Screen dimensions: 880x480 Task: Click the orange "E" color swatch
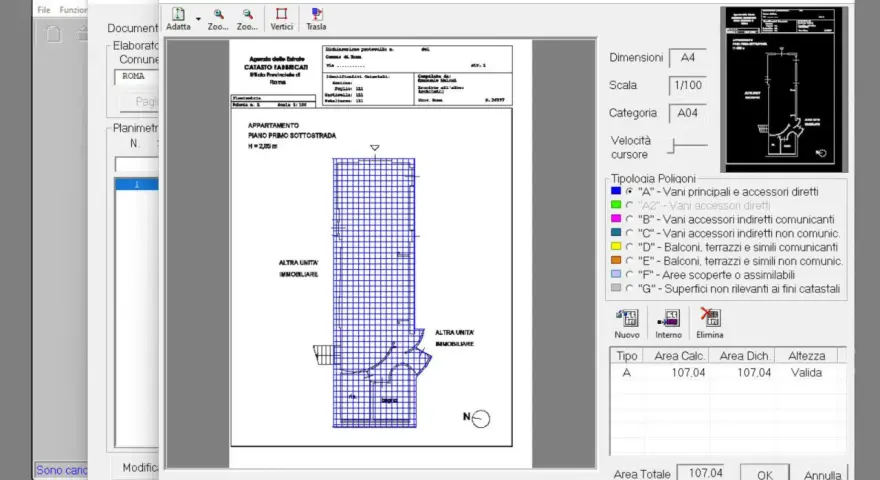tap(616, 260)
